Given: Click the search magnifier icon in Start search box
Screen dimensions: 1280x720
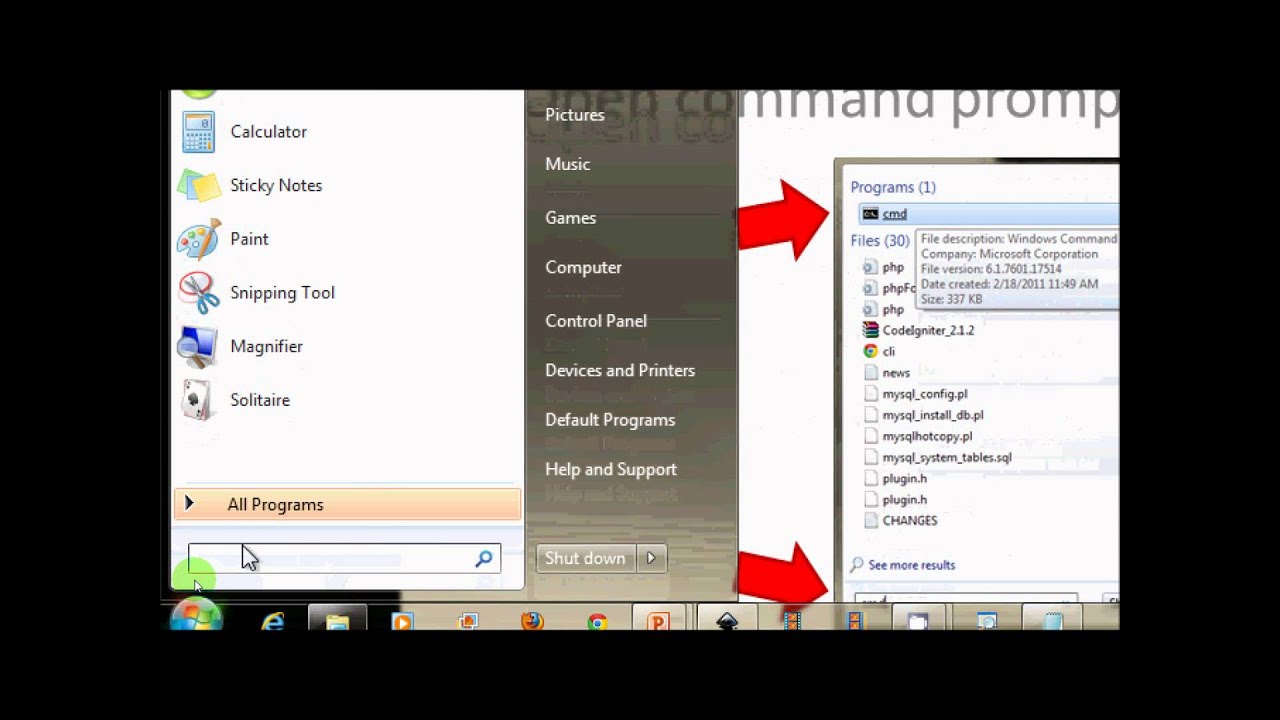Looking at the screenshot, I should coord(484,559).
